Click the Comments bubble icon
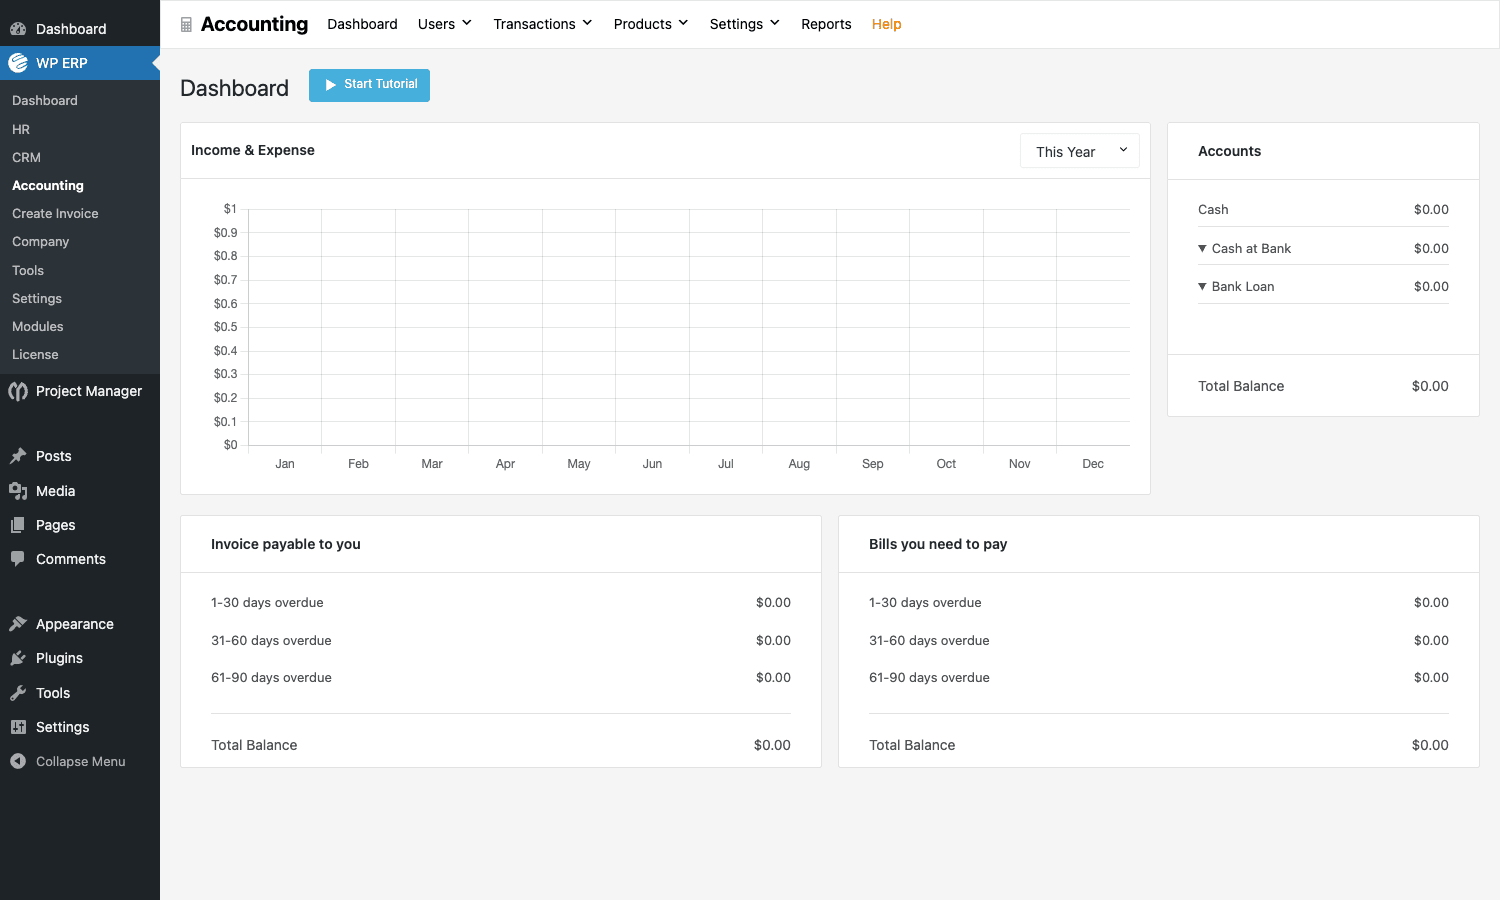 18,559
